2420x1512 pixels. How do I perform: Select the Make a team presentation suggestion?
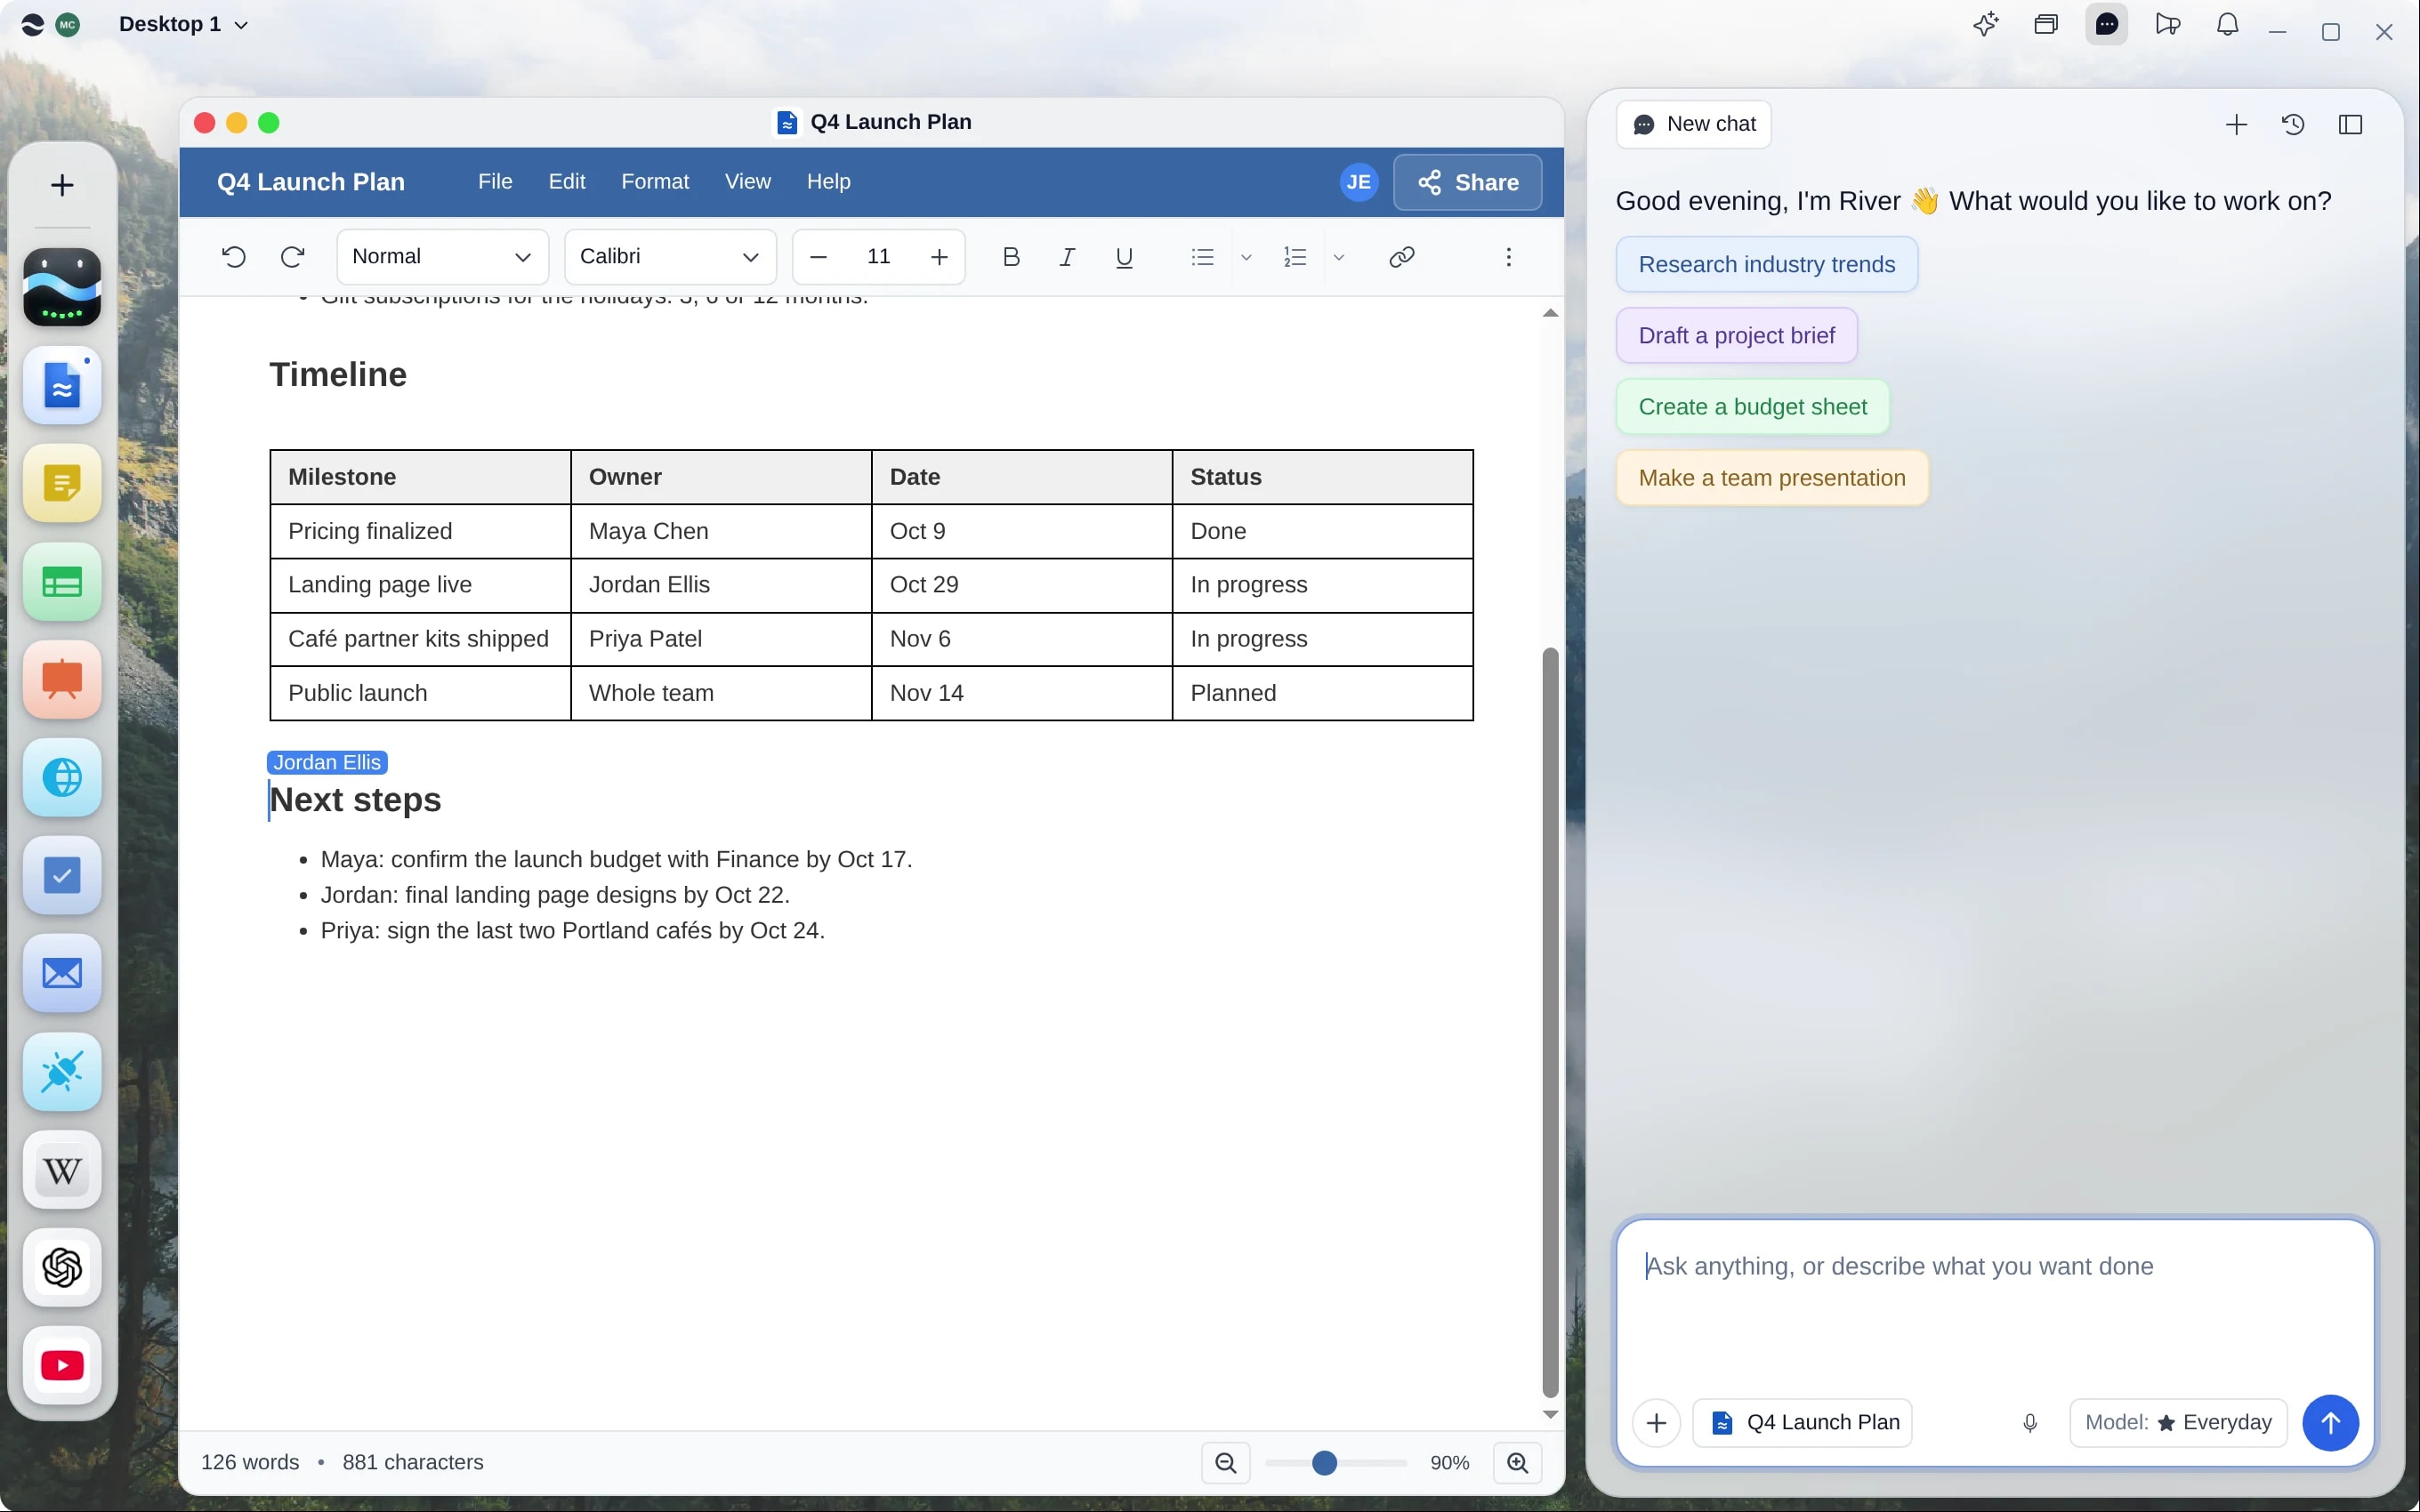click(1771, 478)
